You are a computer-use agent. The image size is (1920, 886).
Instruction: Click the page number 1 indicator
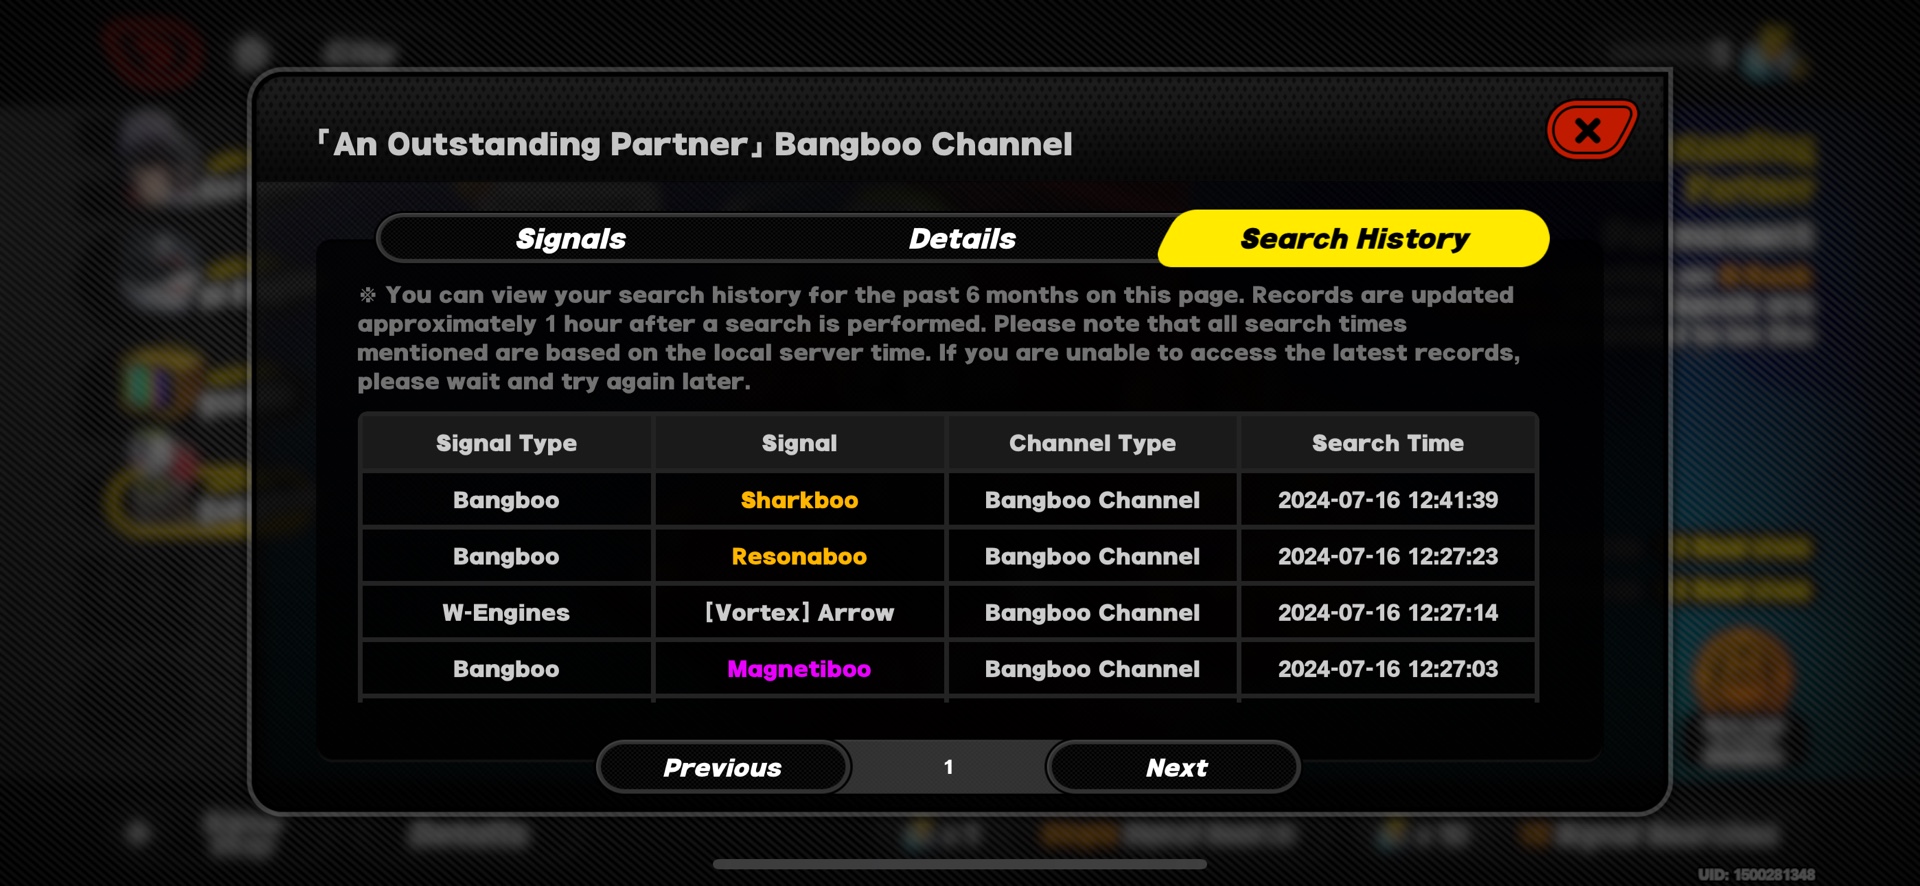[x=948, y=768]
